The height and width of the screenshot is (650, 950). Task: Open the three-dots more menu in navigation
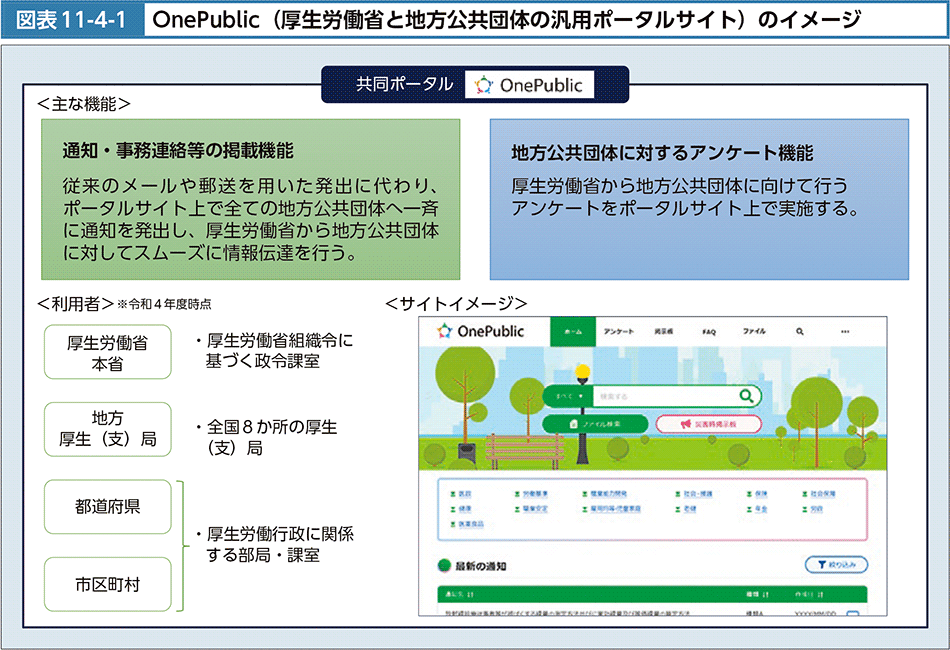click(x=845, y=331)
